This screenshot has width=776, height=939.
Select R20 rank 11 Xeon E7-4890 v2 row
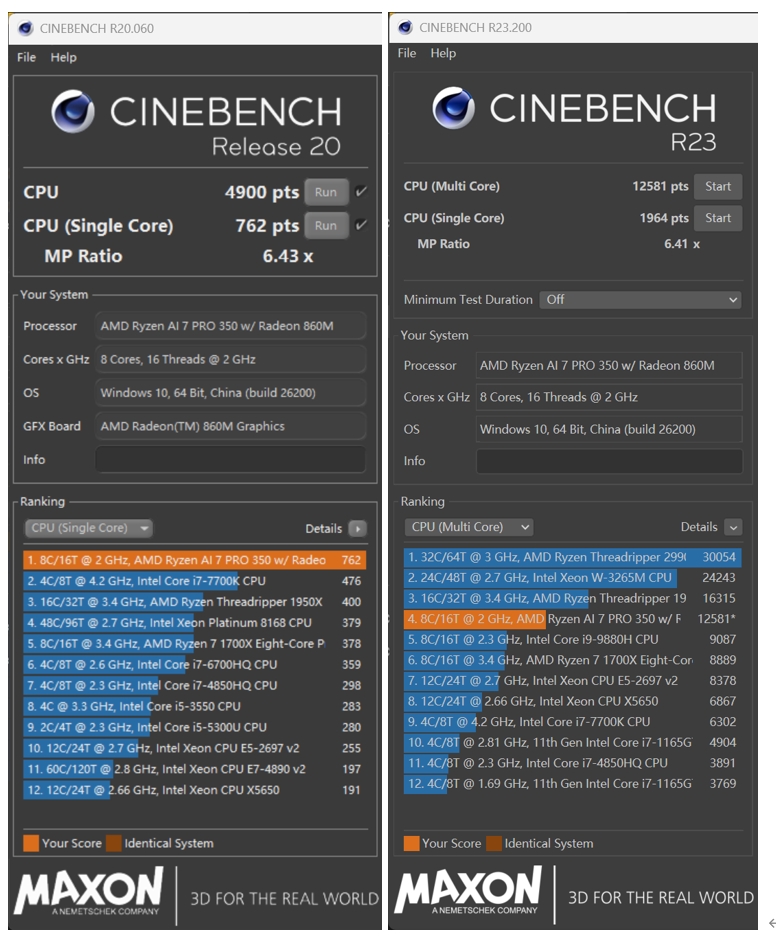click(195, 769)
